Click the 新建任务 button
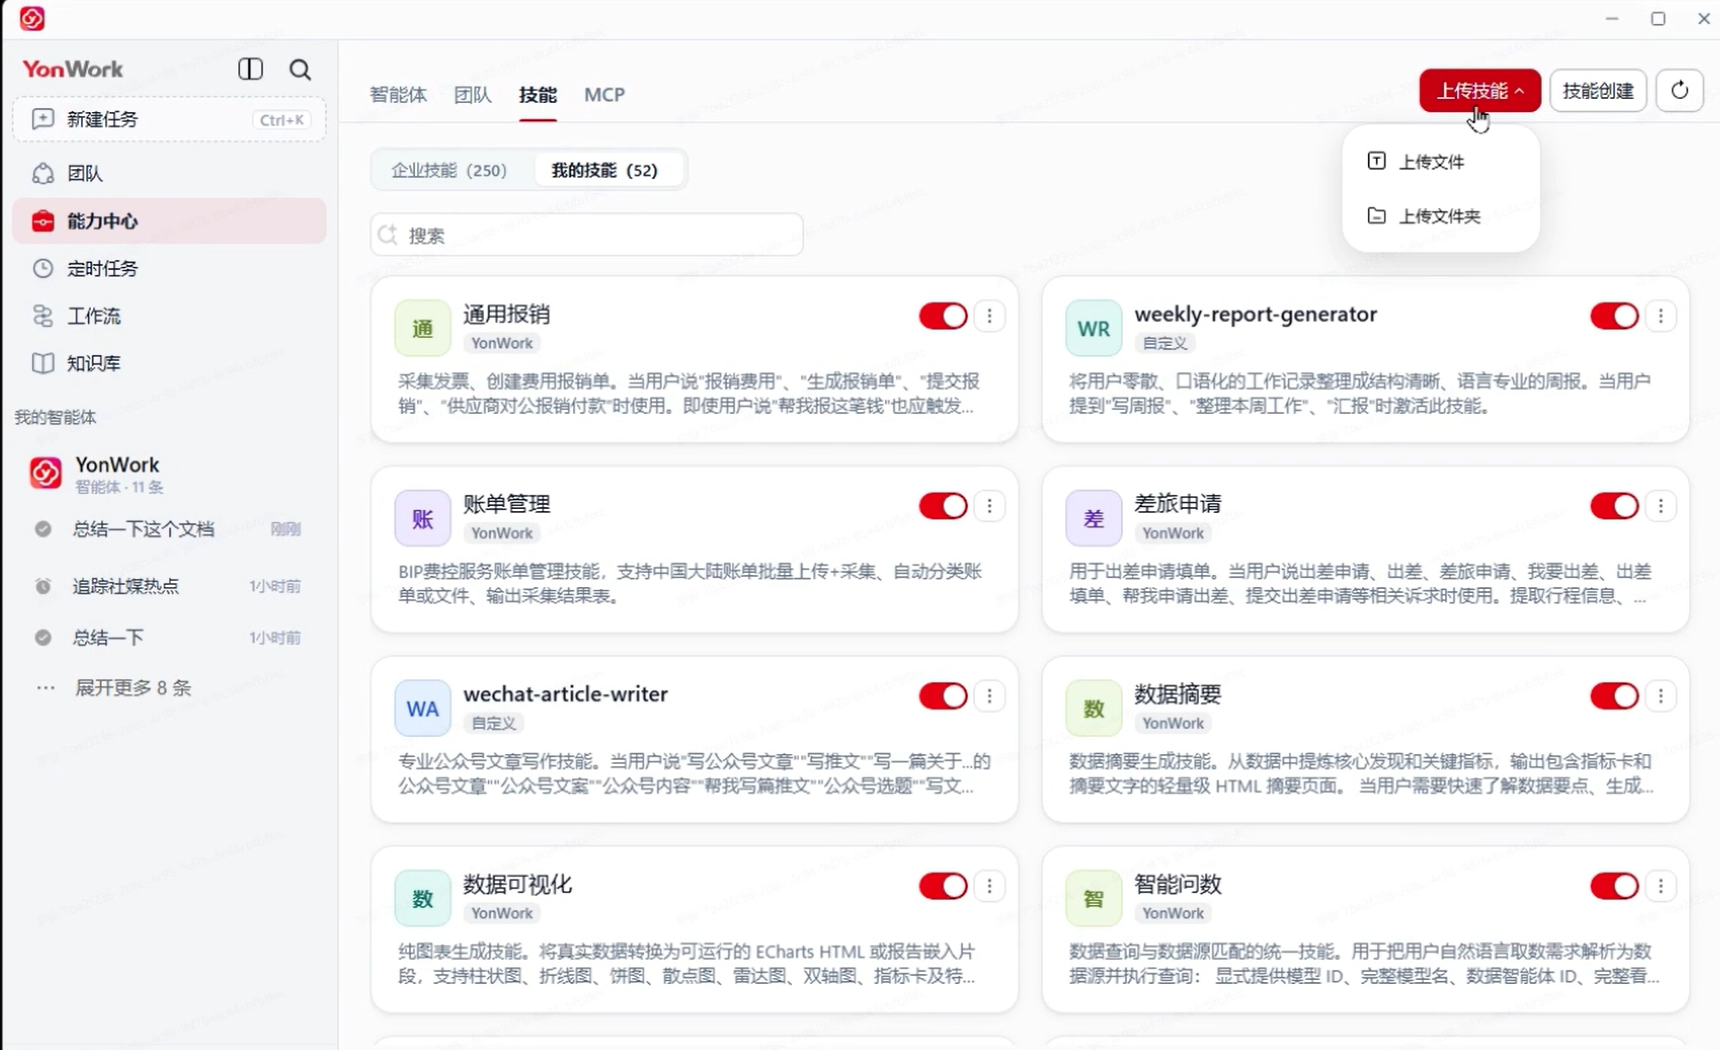The width and height of the screenshot is (1720, 1050). (169, 120)
